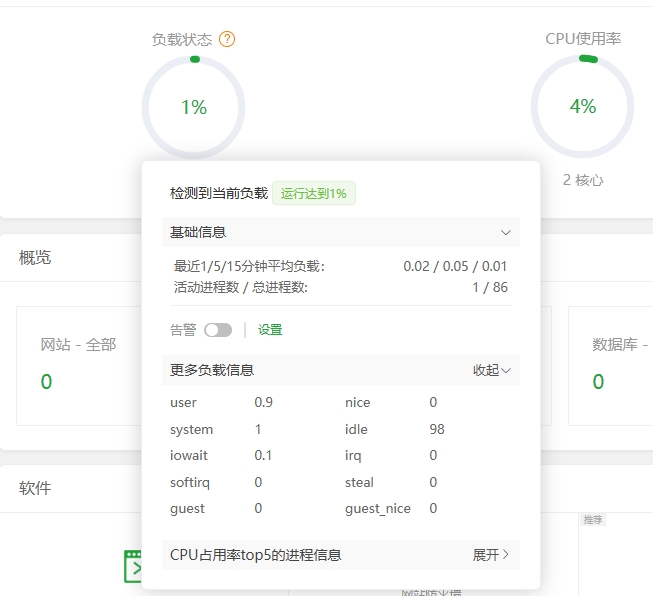This screenshot has width=653, height=596.
Task: Toggle the 告警 alert switch
Action: click(217, 330)
